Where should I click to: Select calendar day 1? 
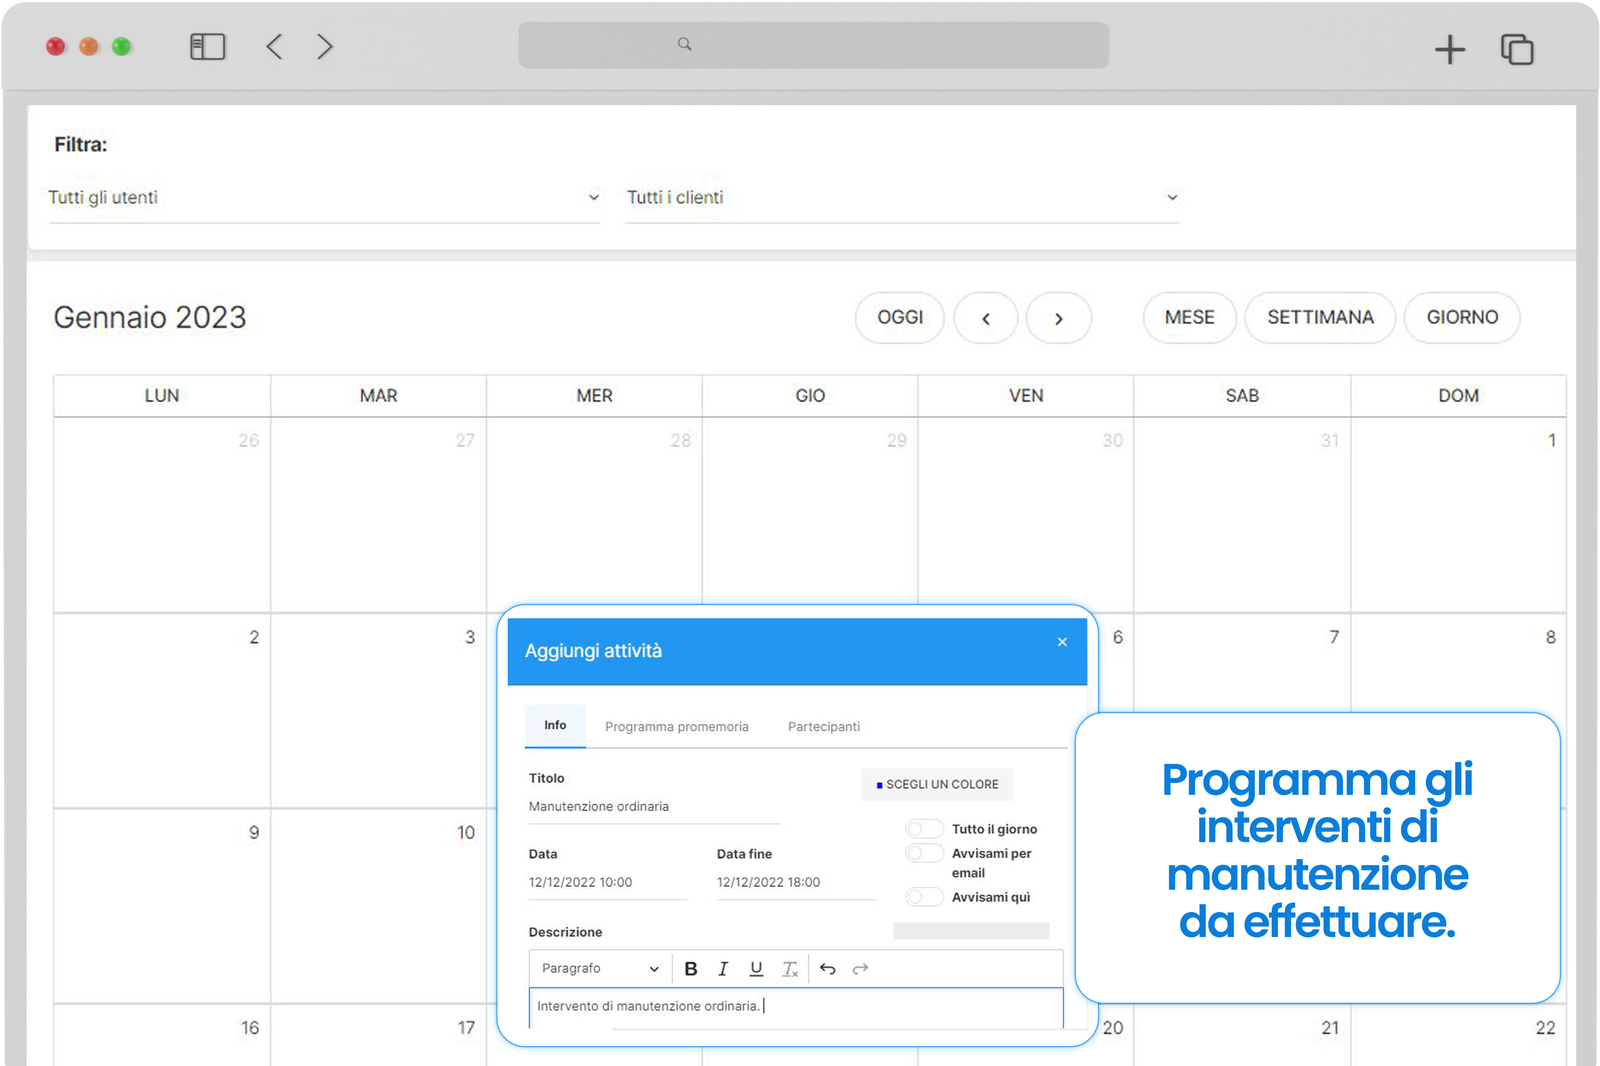point(1458,515)
